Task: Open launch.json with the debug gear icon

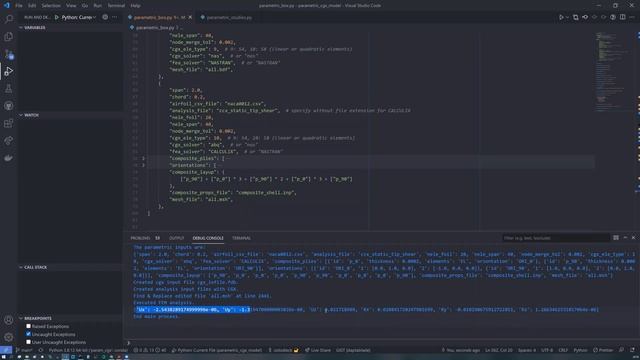Action: 105,17
